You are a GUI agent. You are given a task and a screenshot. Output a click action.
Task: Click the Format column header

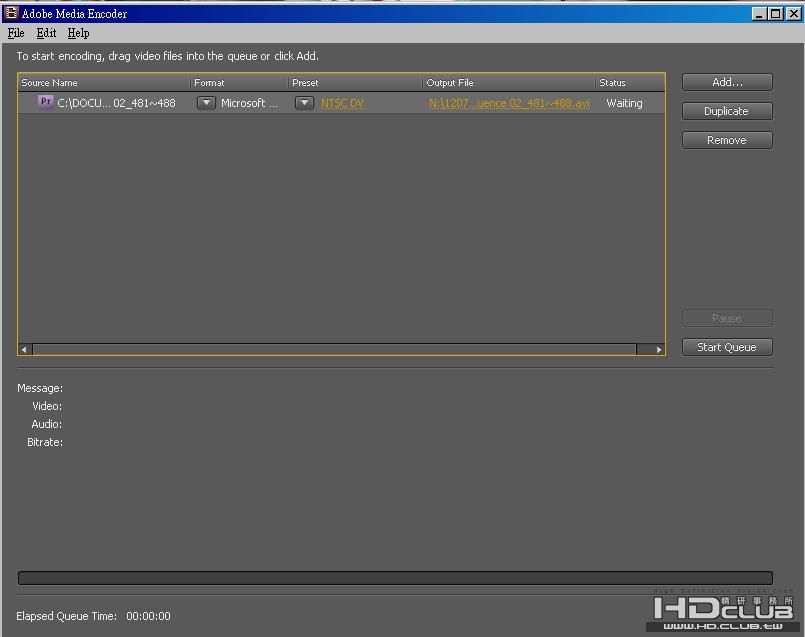239,83
